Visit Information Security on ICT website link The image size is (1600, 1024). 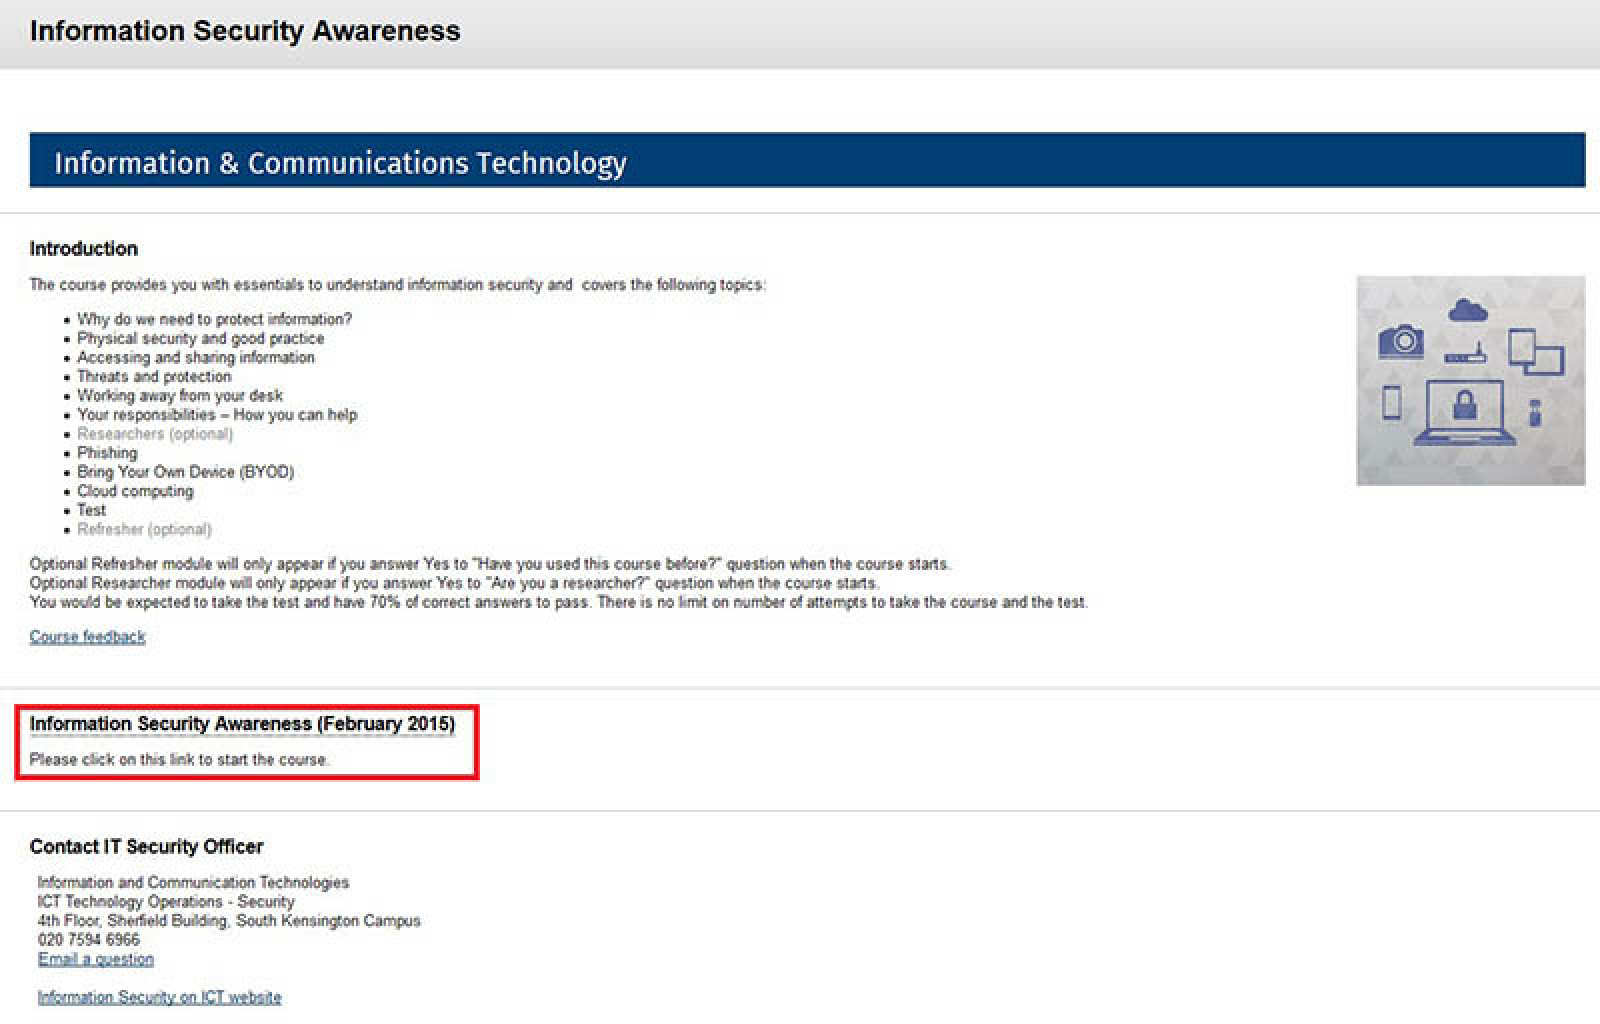tap(159, 997)
